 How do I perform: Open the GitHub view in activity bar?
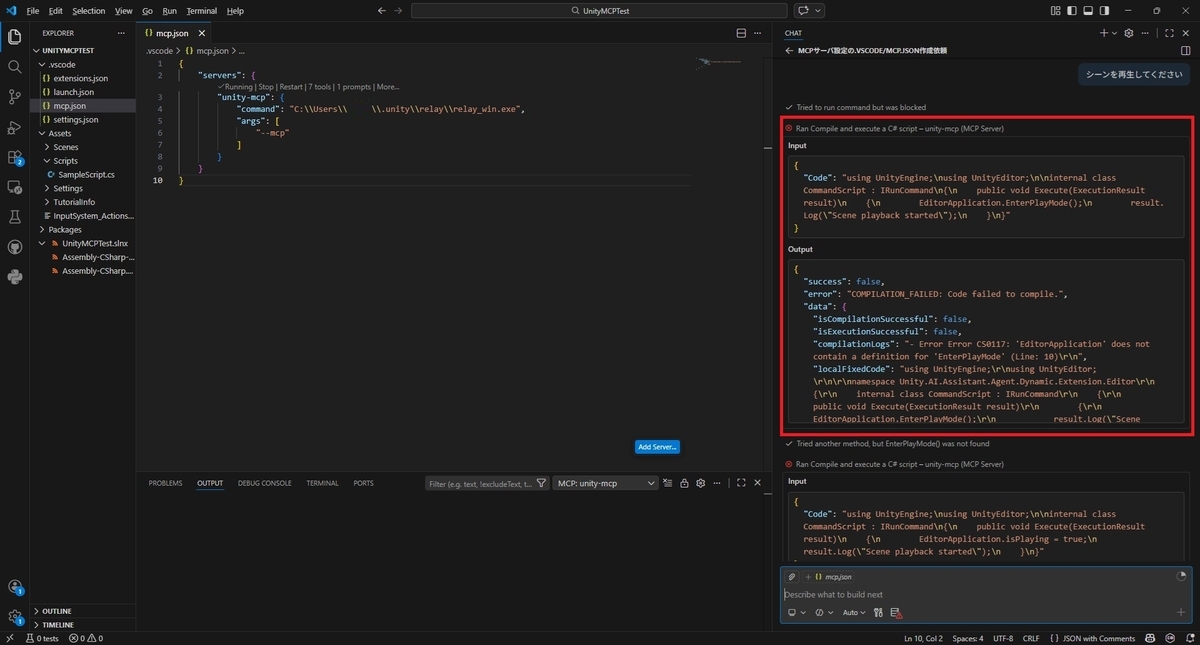coord(14,247)
